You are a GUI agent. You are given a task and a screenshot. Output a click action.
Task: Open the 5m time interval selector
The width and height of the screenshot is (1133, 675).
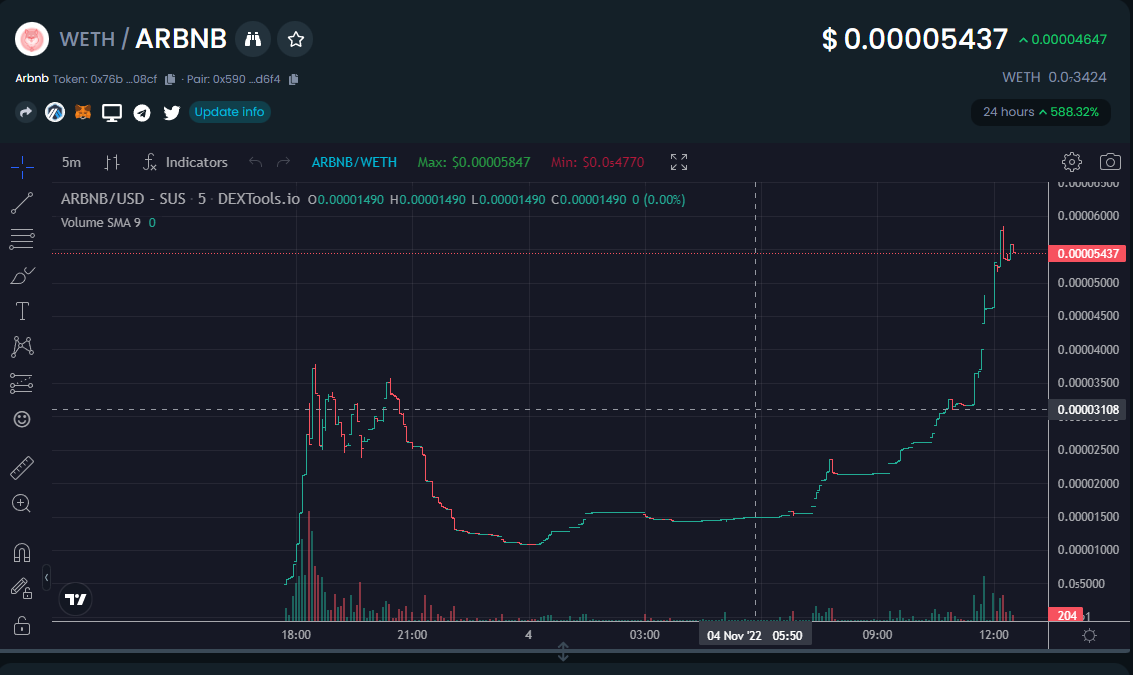click(x=71, y=163)
